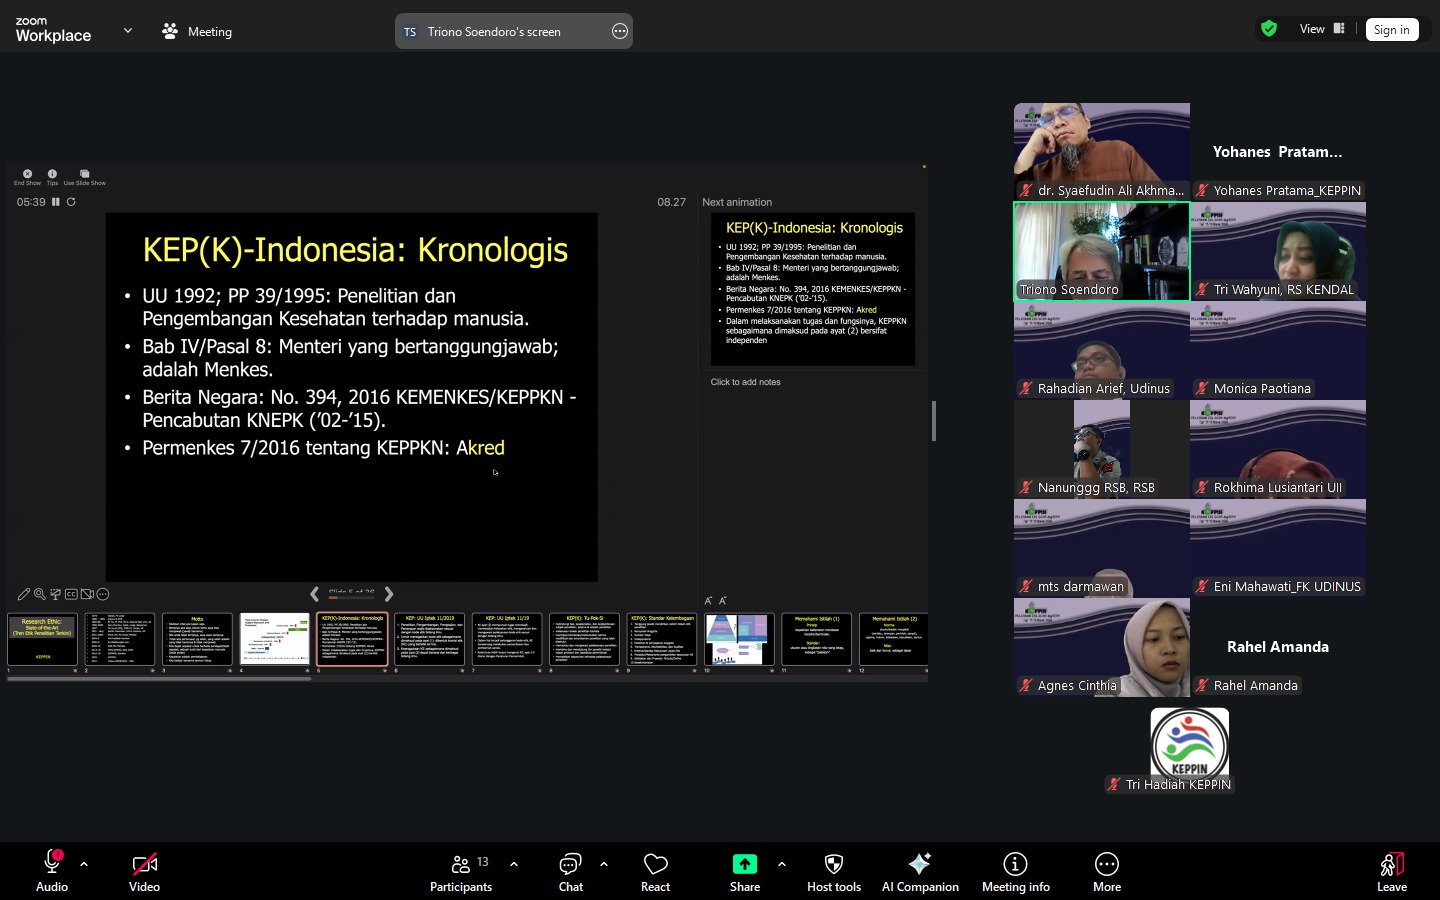Select Triono Soendoro's video tile

point(1101,251)
